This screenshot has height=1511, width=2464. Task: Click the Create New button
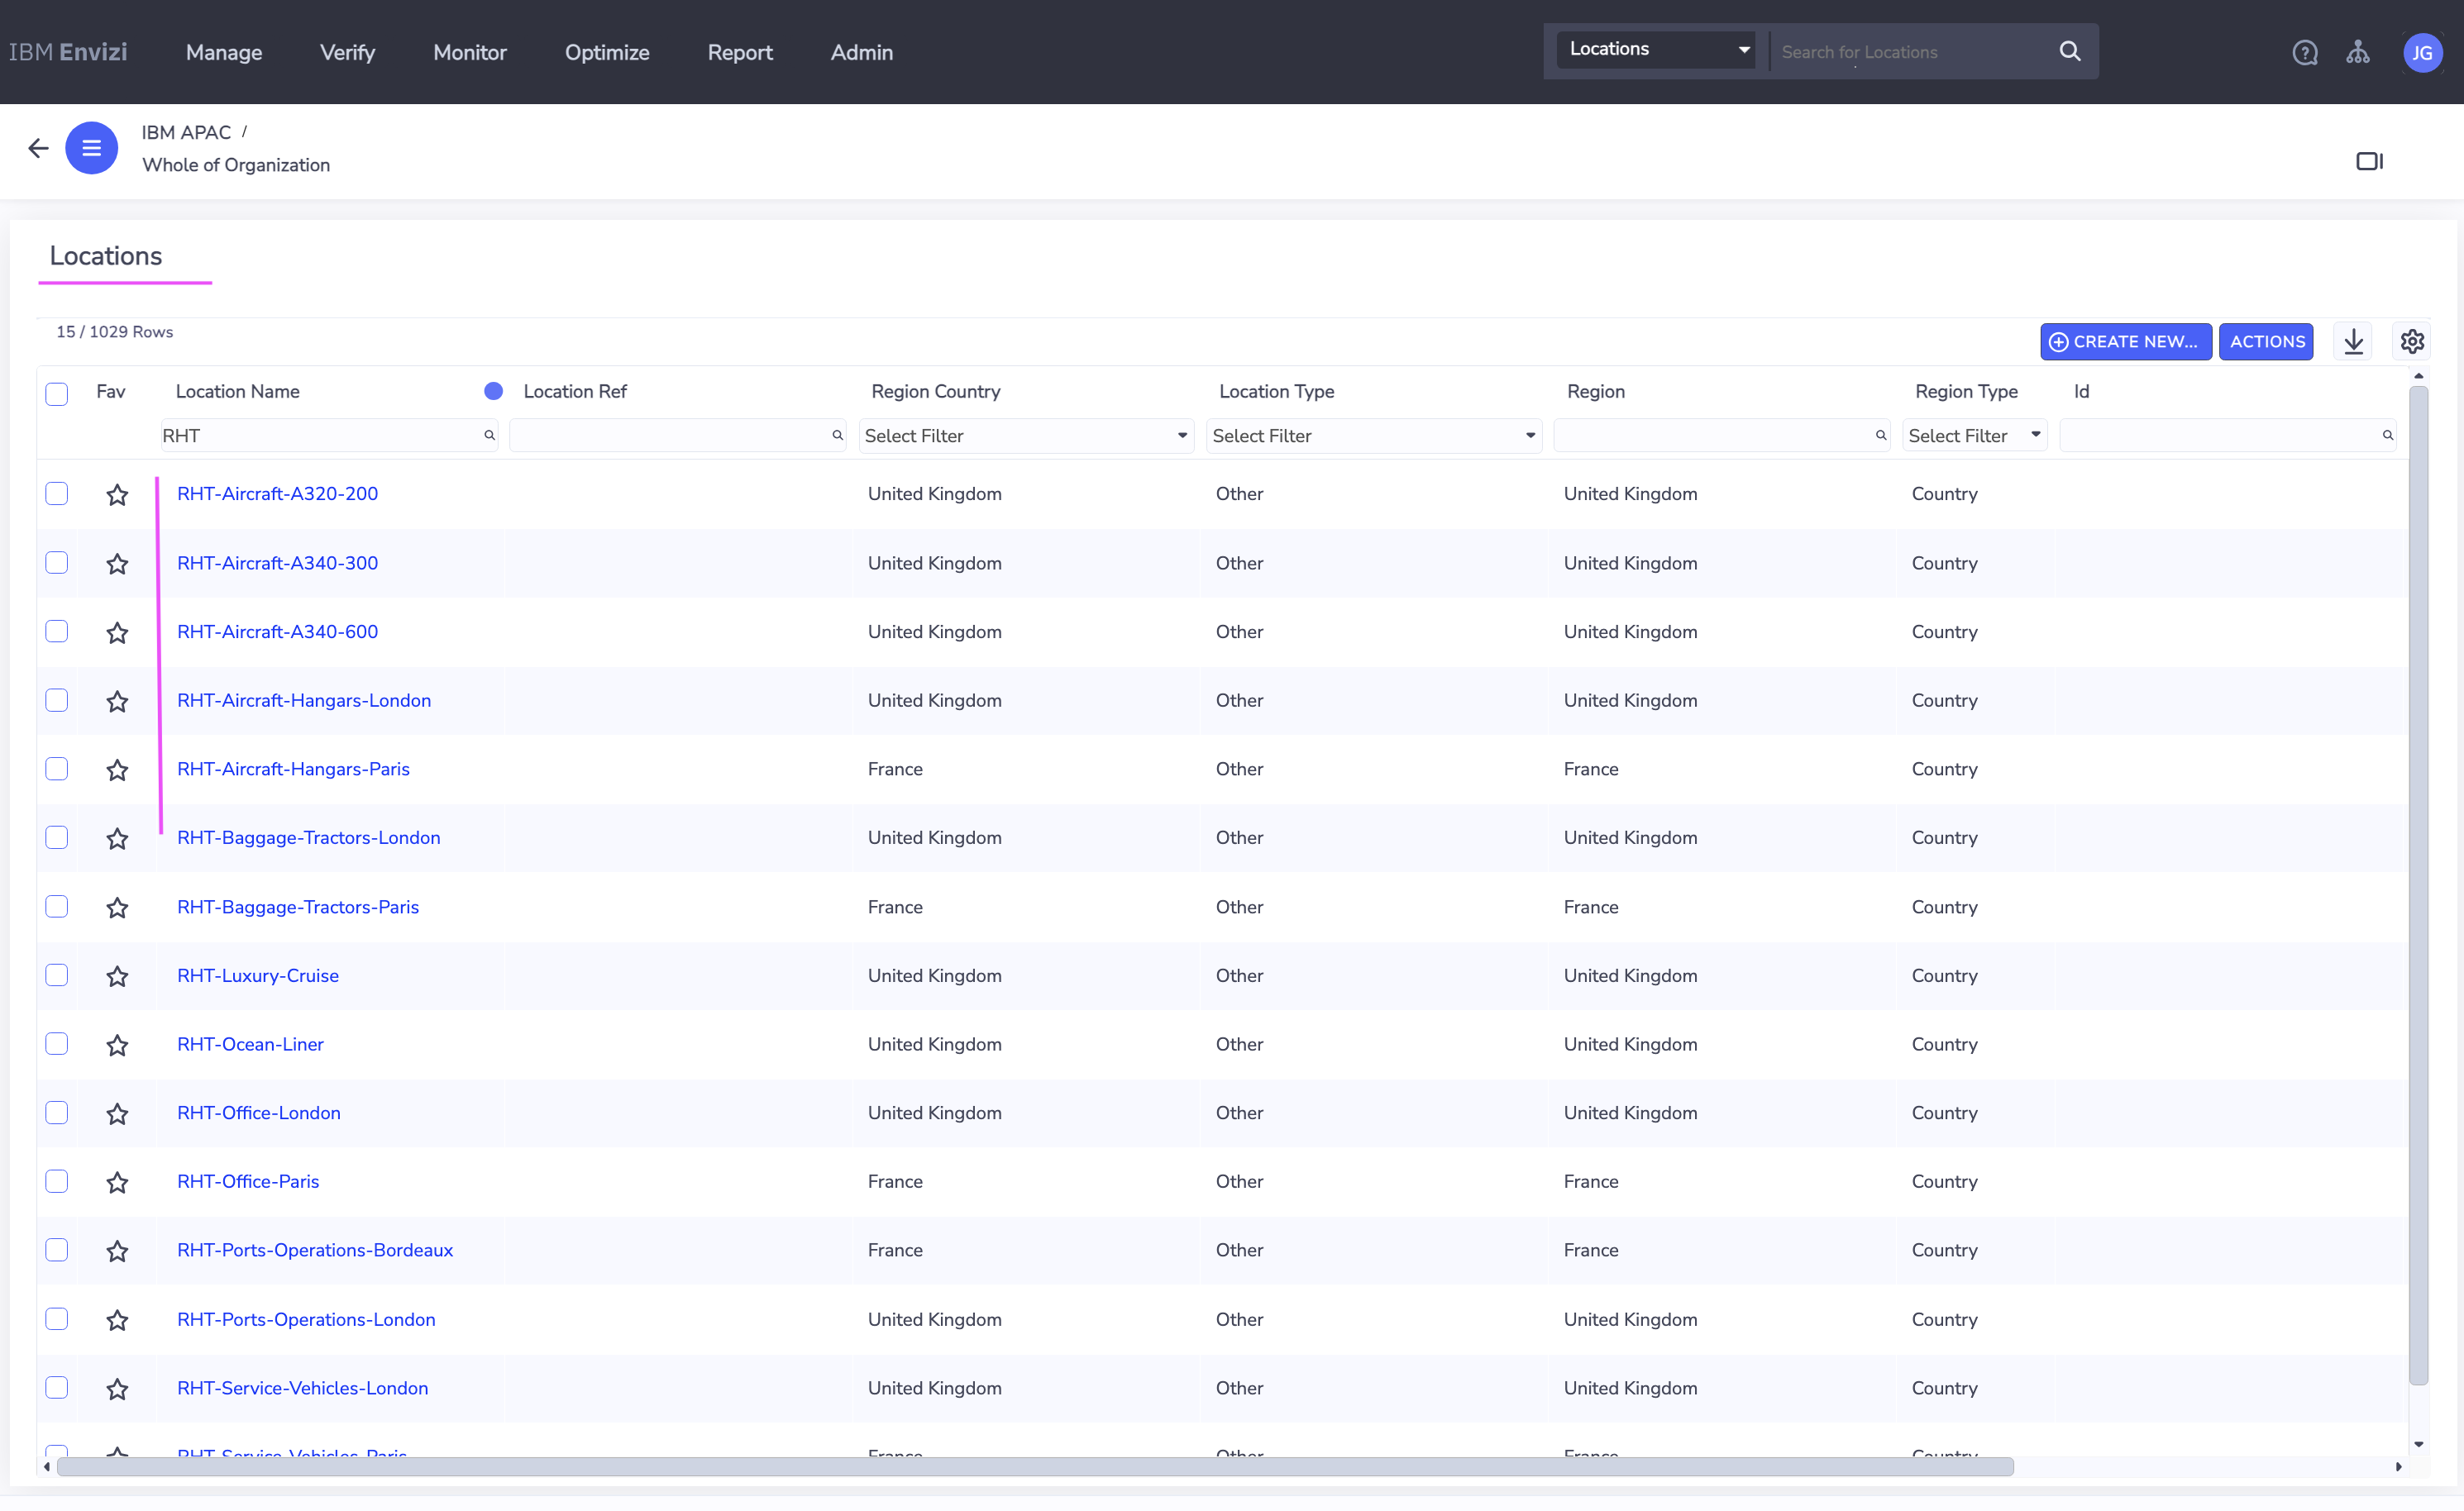2125,341
